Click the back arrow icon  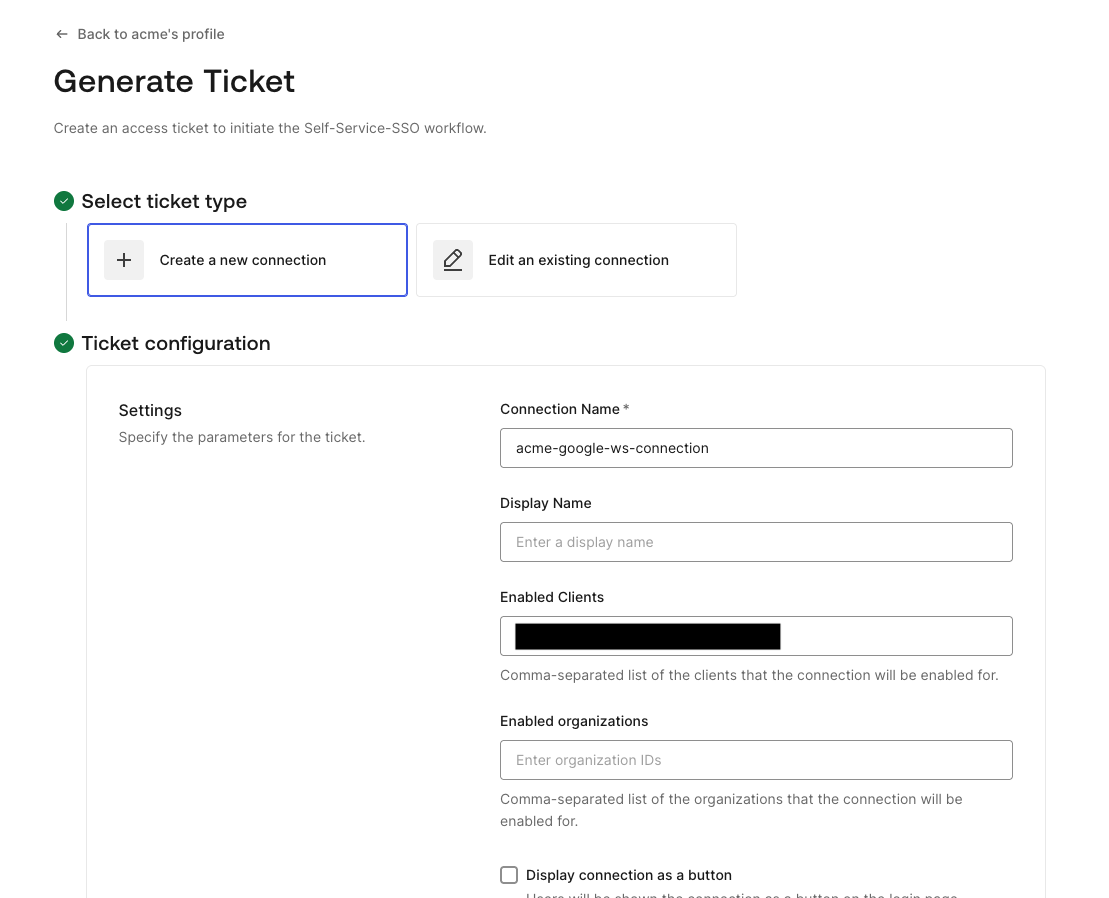(x=62, y=34)
